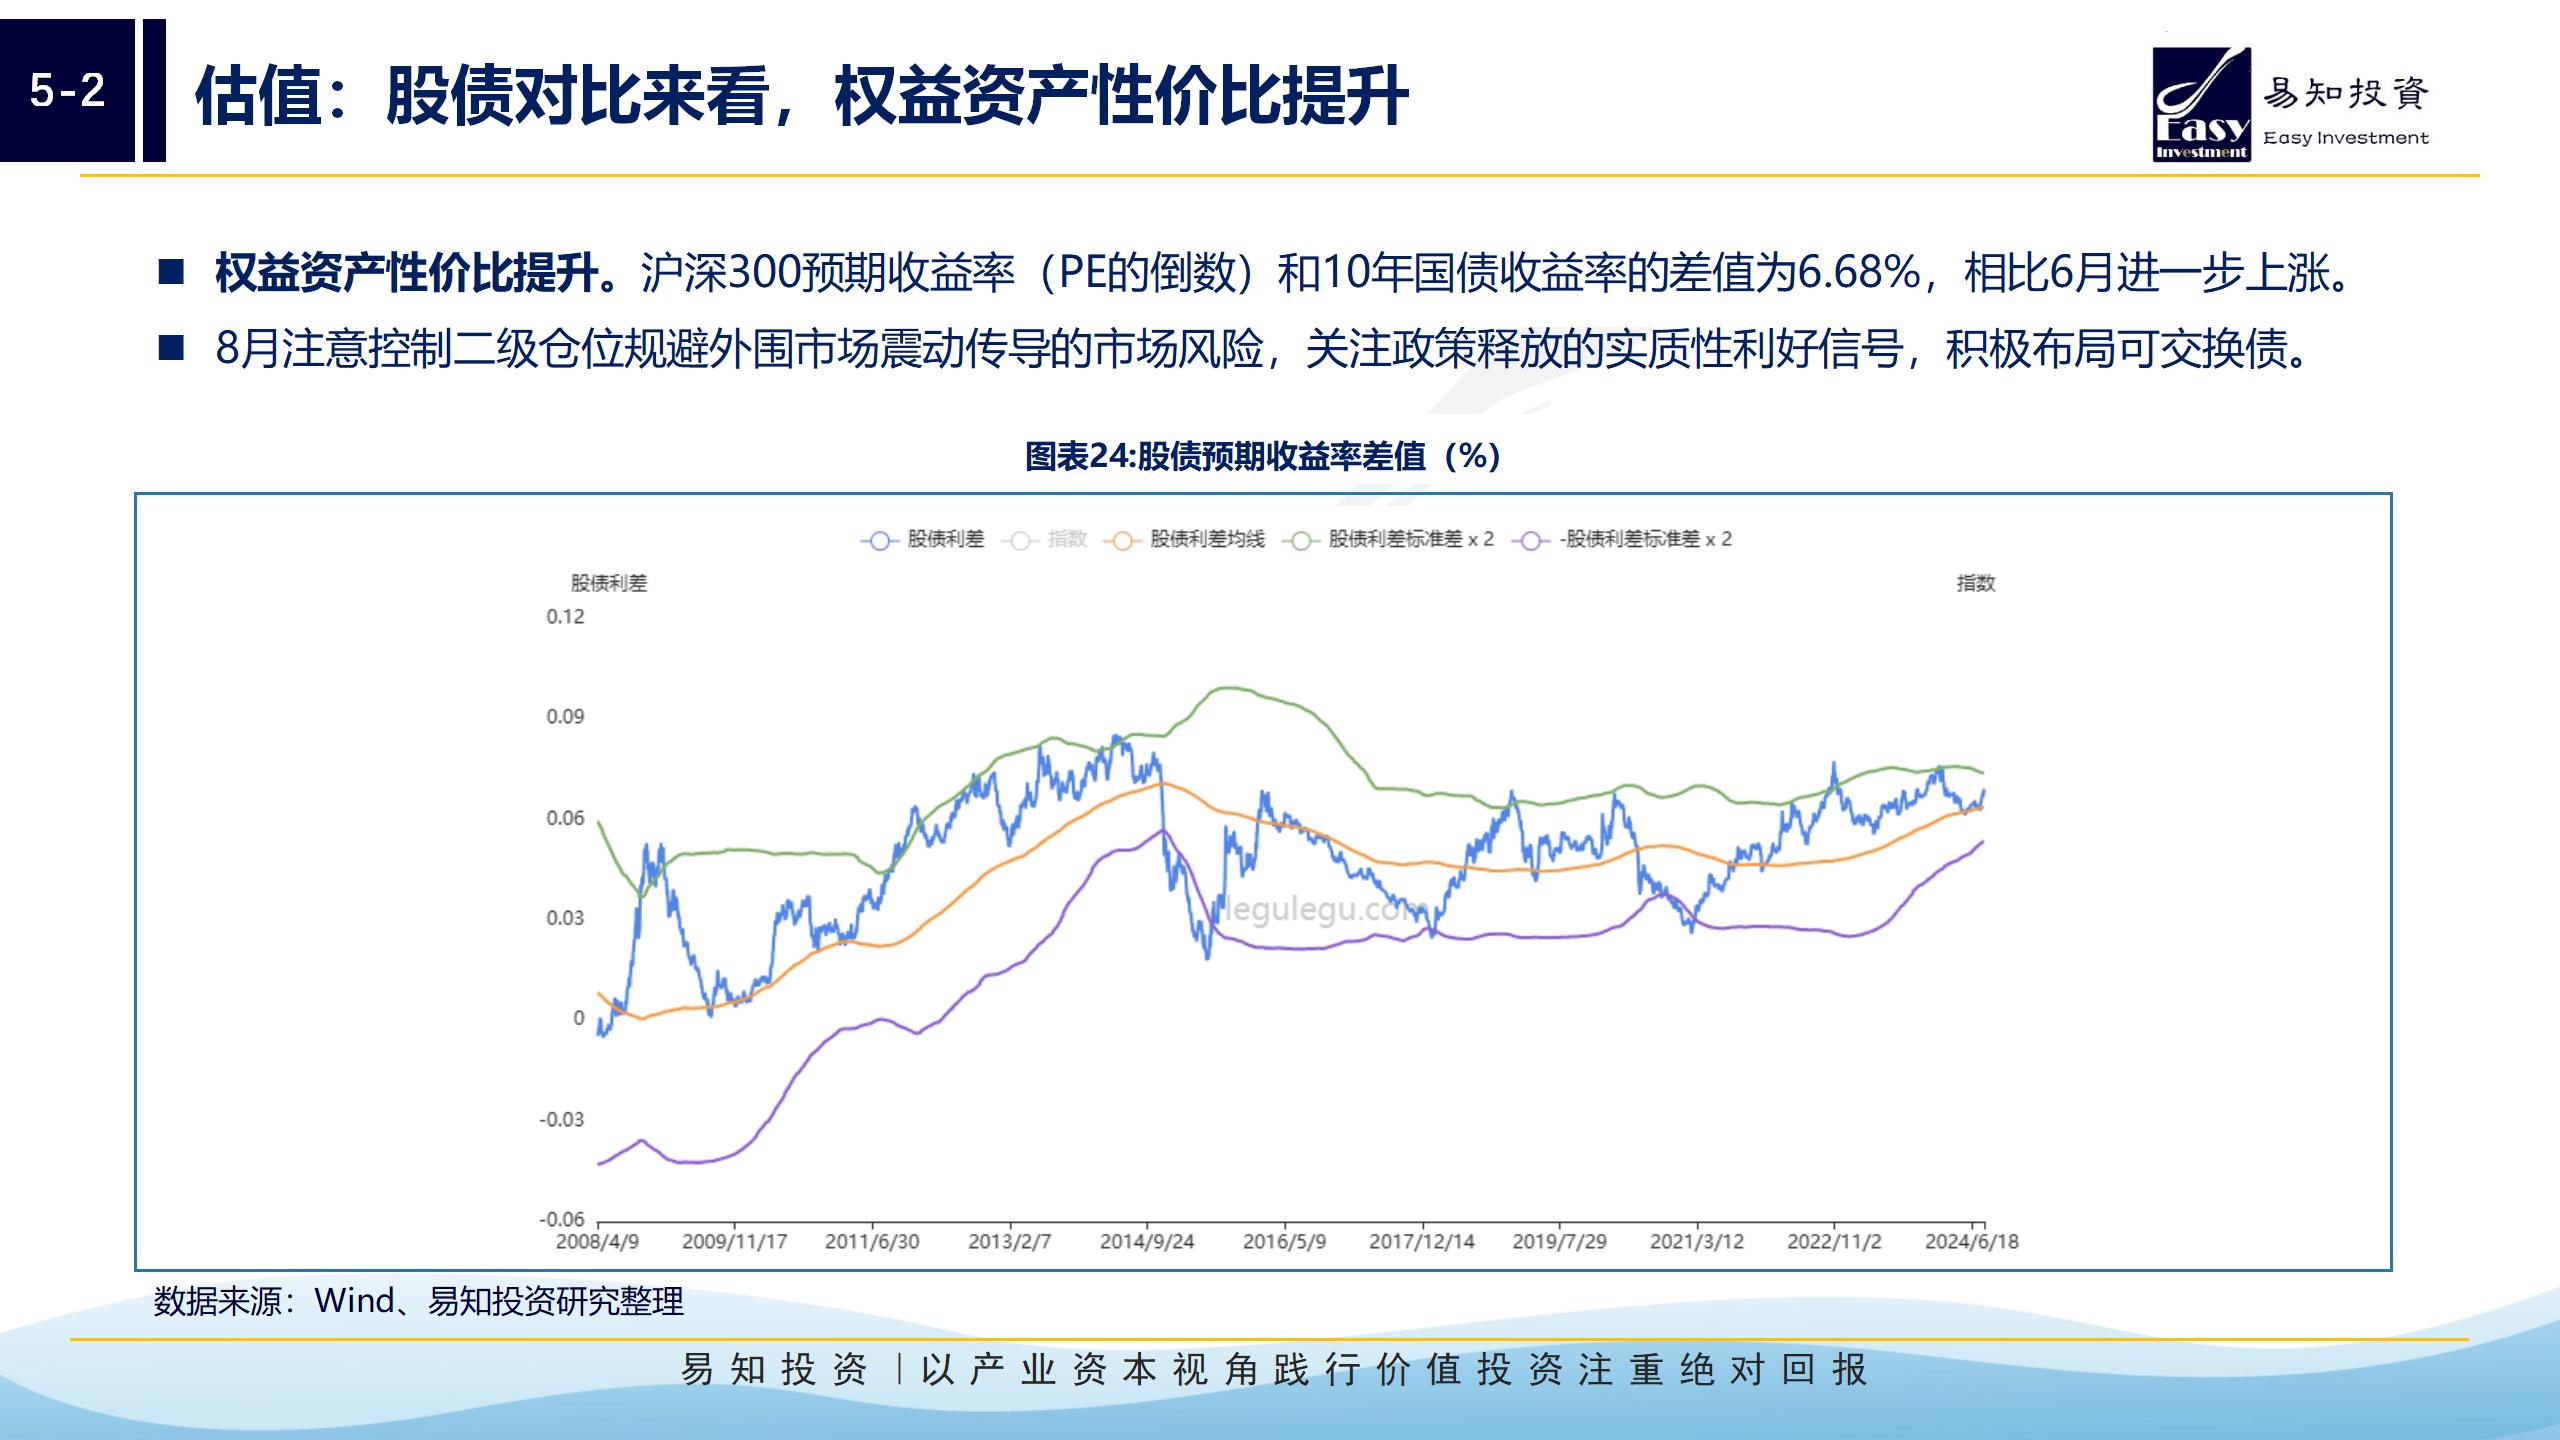
Task: Click the 2011/6/30 x-axis date
Action: click(x=872, y=1242)
